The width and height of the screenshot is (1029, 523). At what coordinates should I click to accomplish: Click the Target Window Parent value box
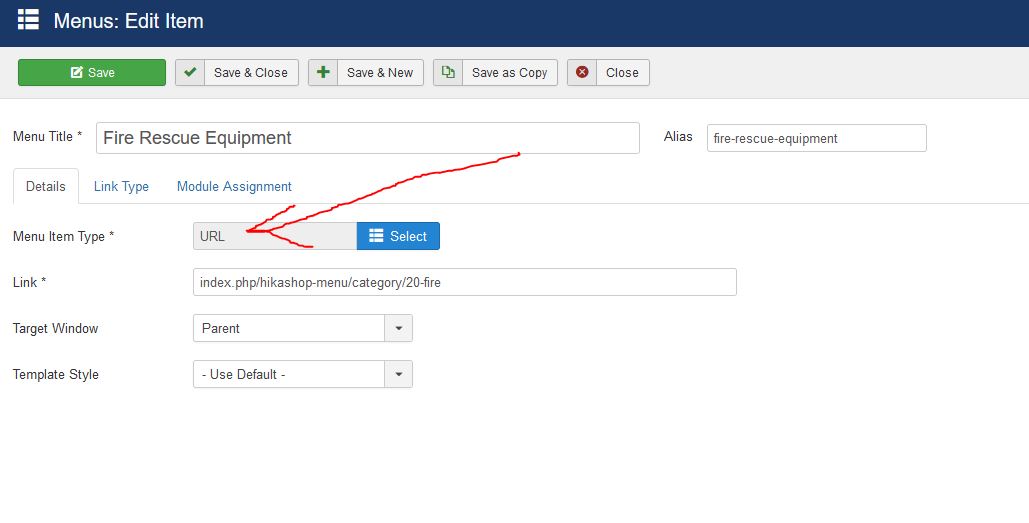[x=289, y=328]
